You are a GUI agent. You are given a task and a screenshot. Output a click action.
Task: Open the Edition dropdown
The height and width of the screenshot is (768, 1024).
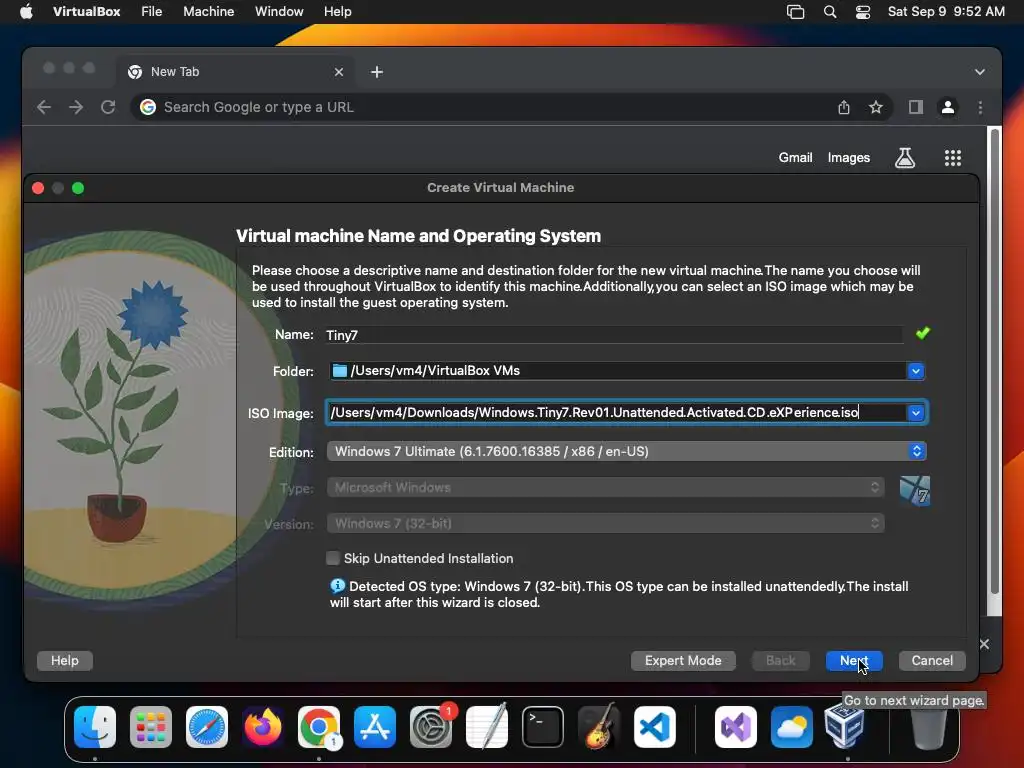pyautogui.click(x=627, y=451)
